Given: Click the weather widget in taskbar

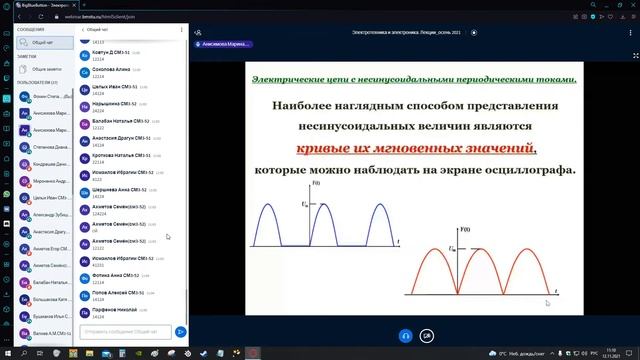Looking at the screenshot, I should (517, 353).
